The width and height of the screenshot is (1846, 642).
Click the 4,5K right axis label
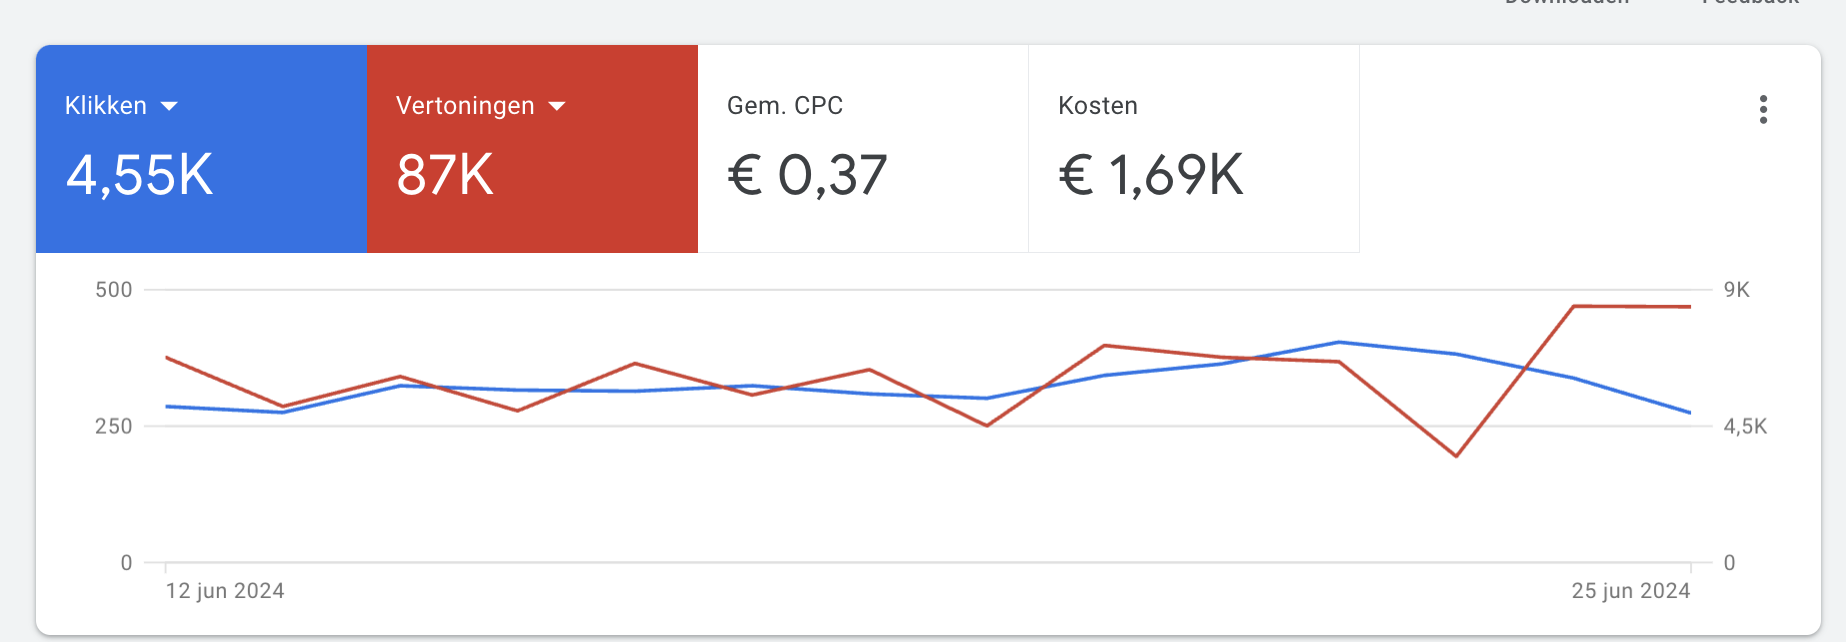click(x=1745, y=427)
